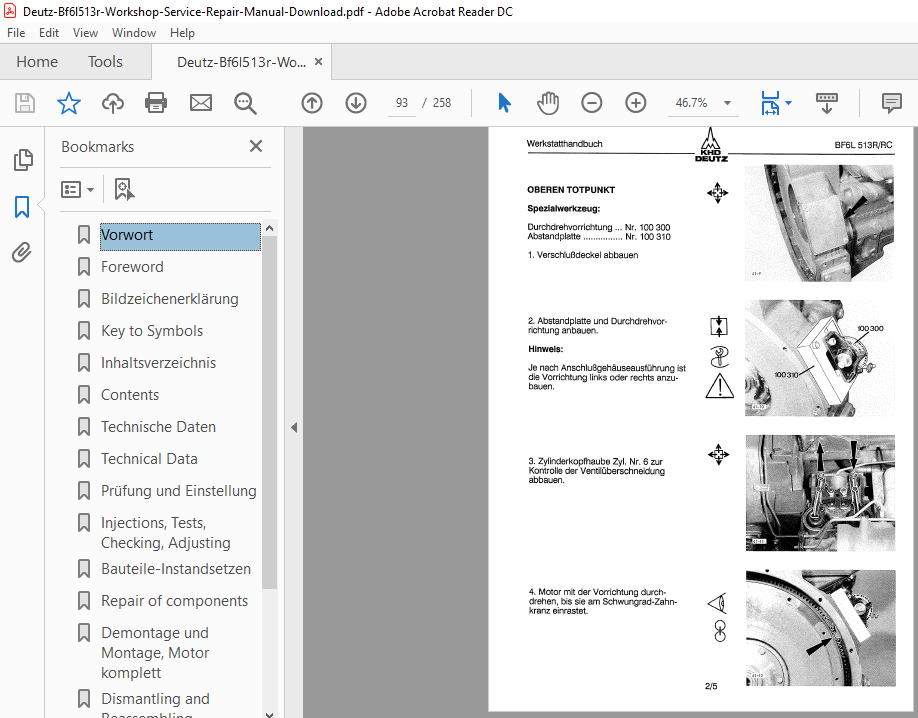Click the page number field showing 93
This screenshot has height=718, width=918.
(402, 103)
